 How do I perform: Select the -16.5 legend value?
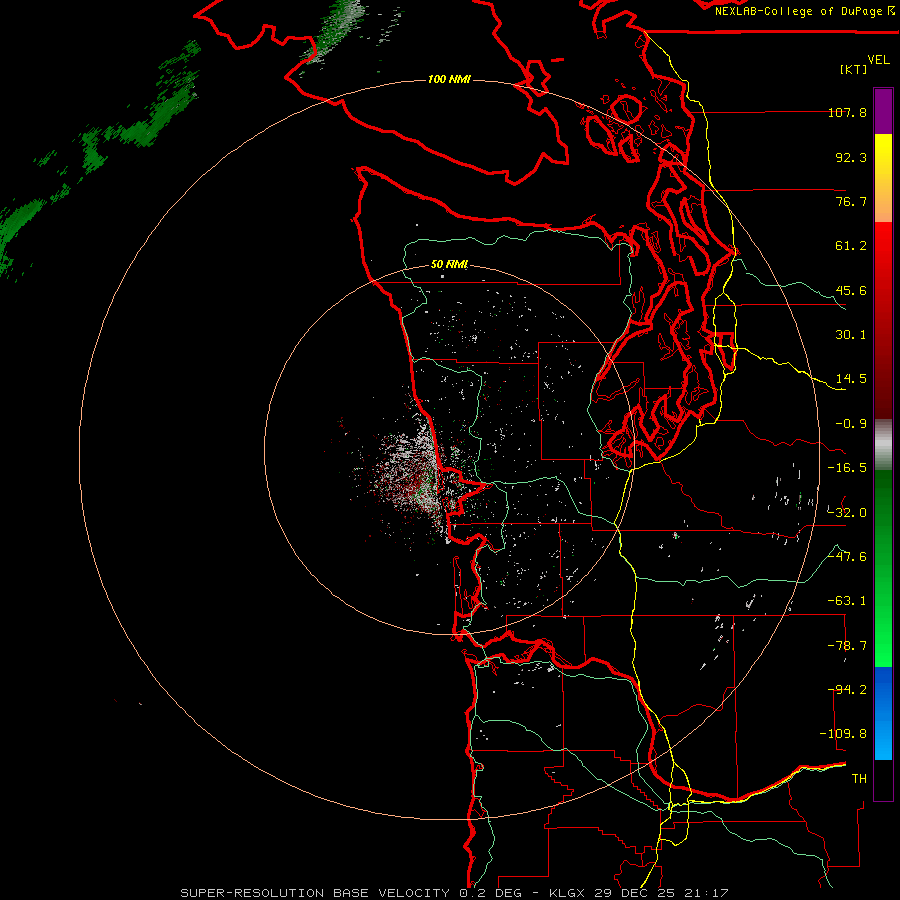(847, 468)
